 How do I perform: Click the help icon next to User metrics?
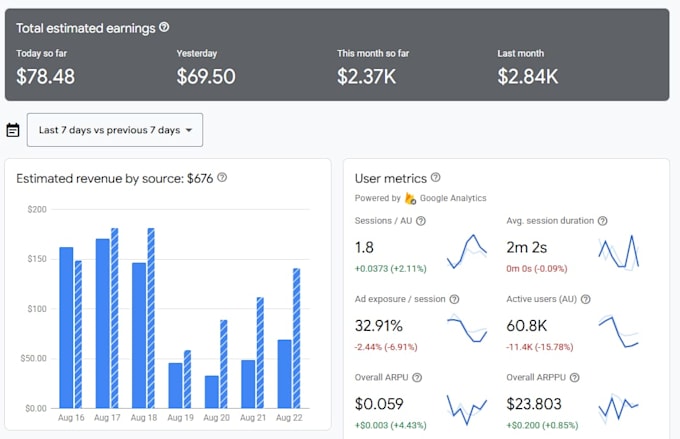tap(436, 177)
